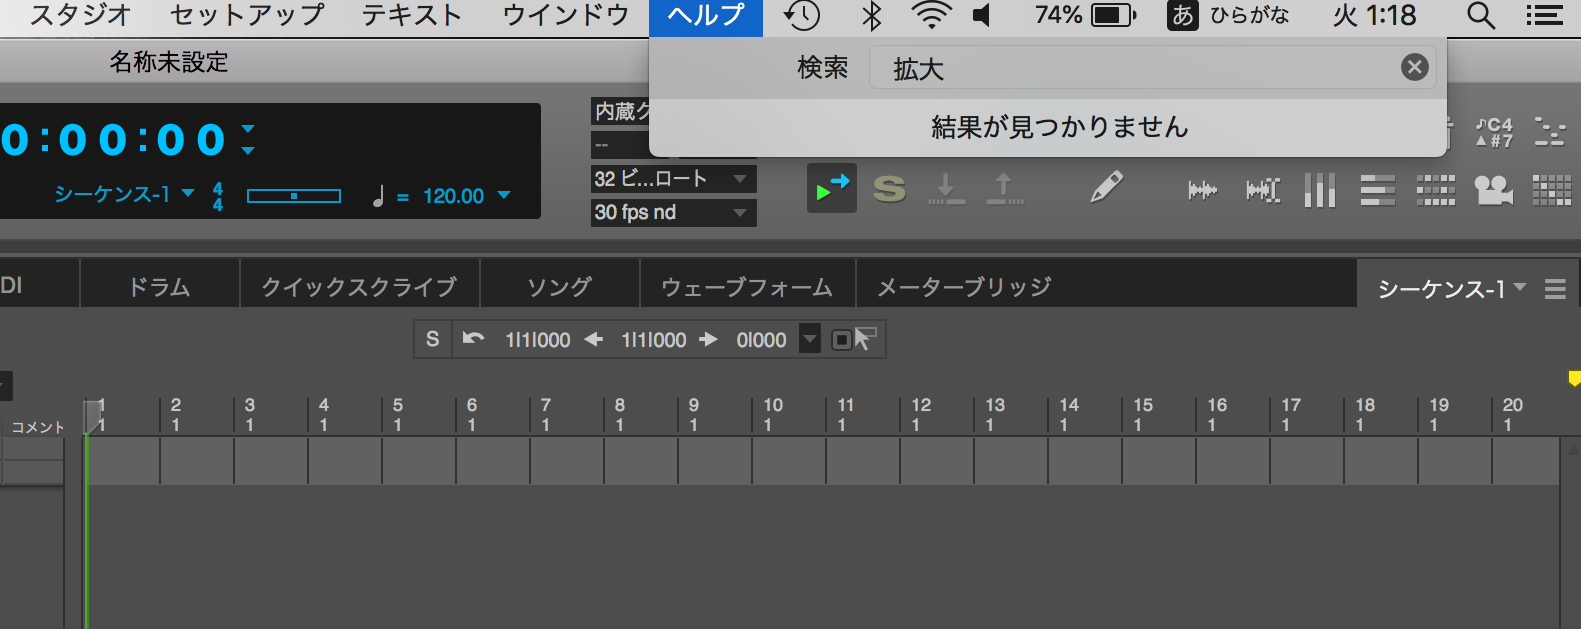The image size is (1581, 629).
Task: Click the 拡大 help search input field
Action: coord(1130,68)
